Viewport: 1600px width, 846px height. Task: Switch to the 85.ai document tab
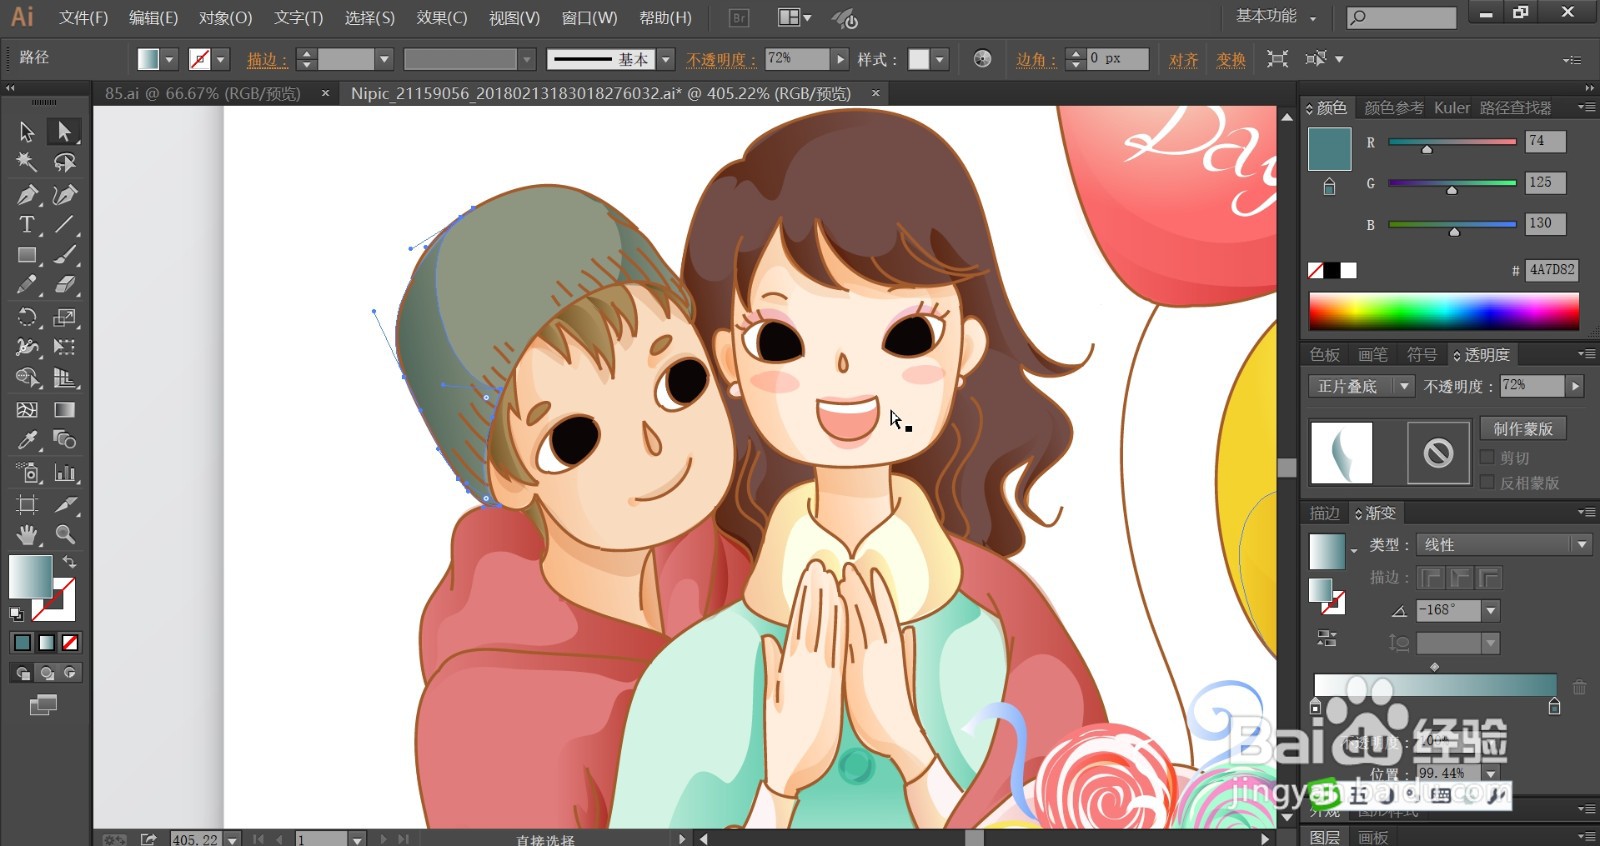click(203, 93)
